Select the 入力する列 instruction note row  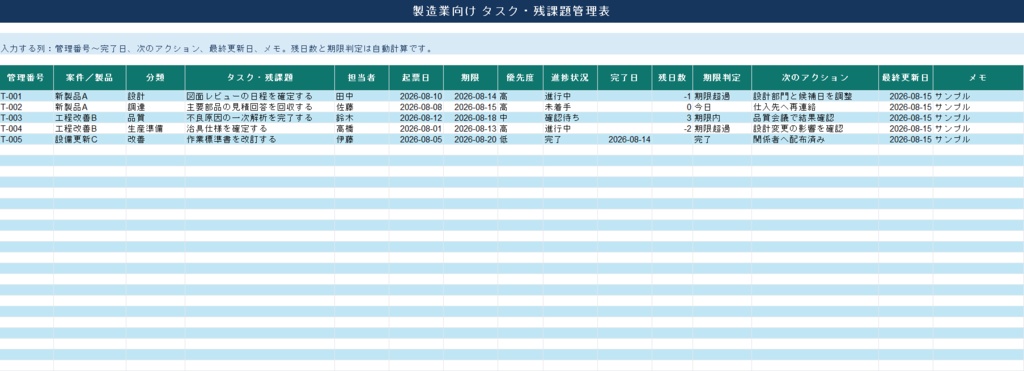point(512,44)
